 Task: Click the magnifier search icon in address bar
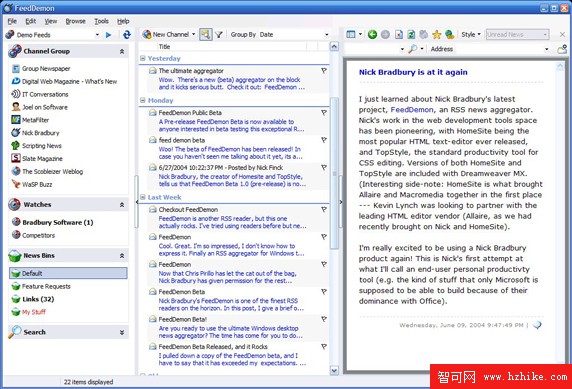[413, 49]
